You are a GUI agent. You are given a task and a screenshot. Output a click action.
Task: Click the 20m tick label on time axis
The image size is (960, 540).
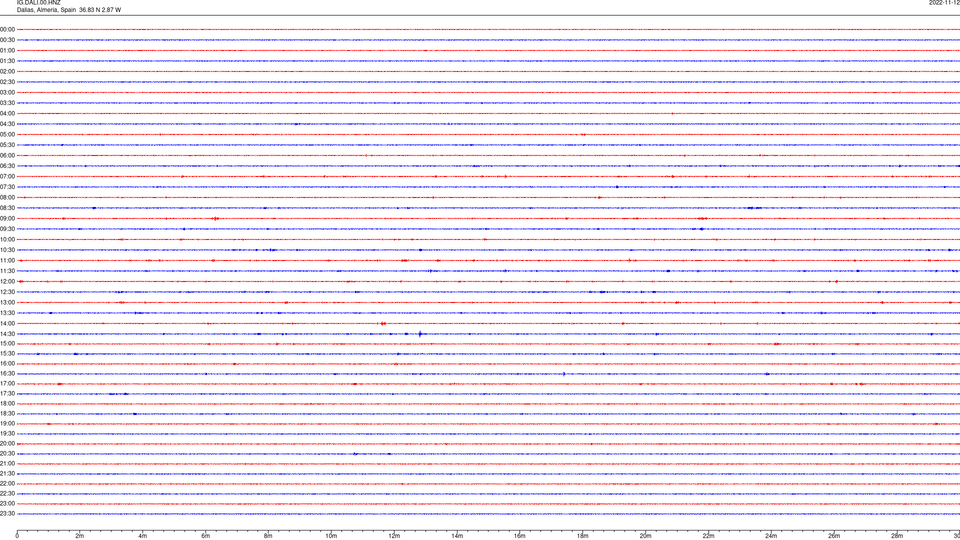tap(645, 536)
